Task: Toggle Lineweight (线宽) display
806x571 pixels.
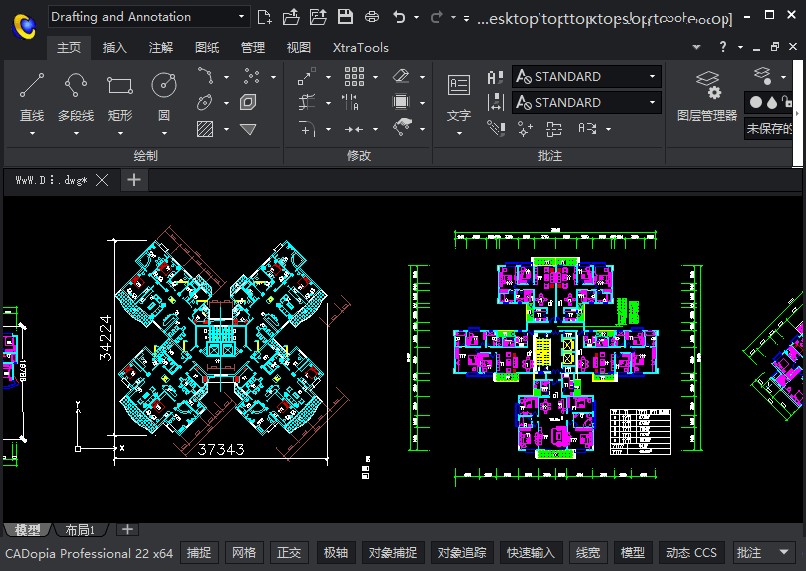Action: pos(588,552)
